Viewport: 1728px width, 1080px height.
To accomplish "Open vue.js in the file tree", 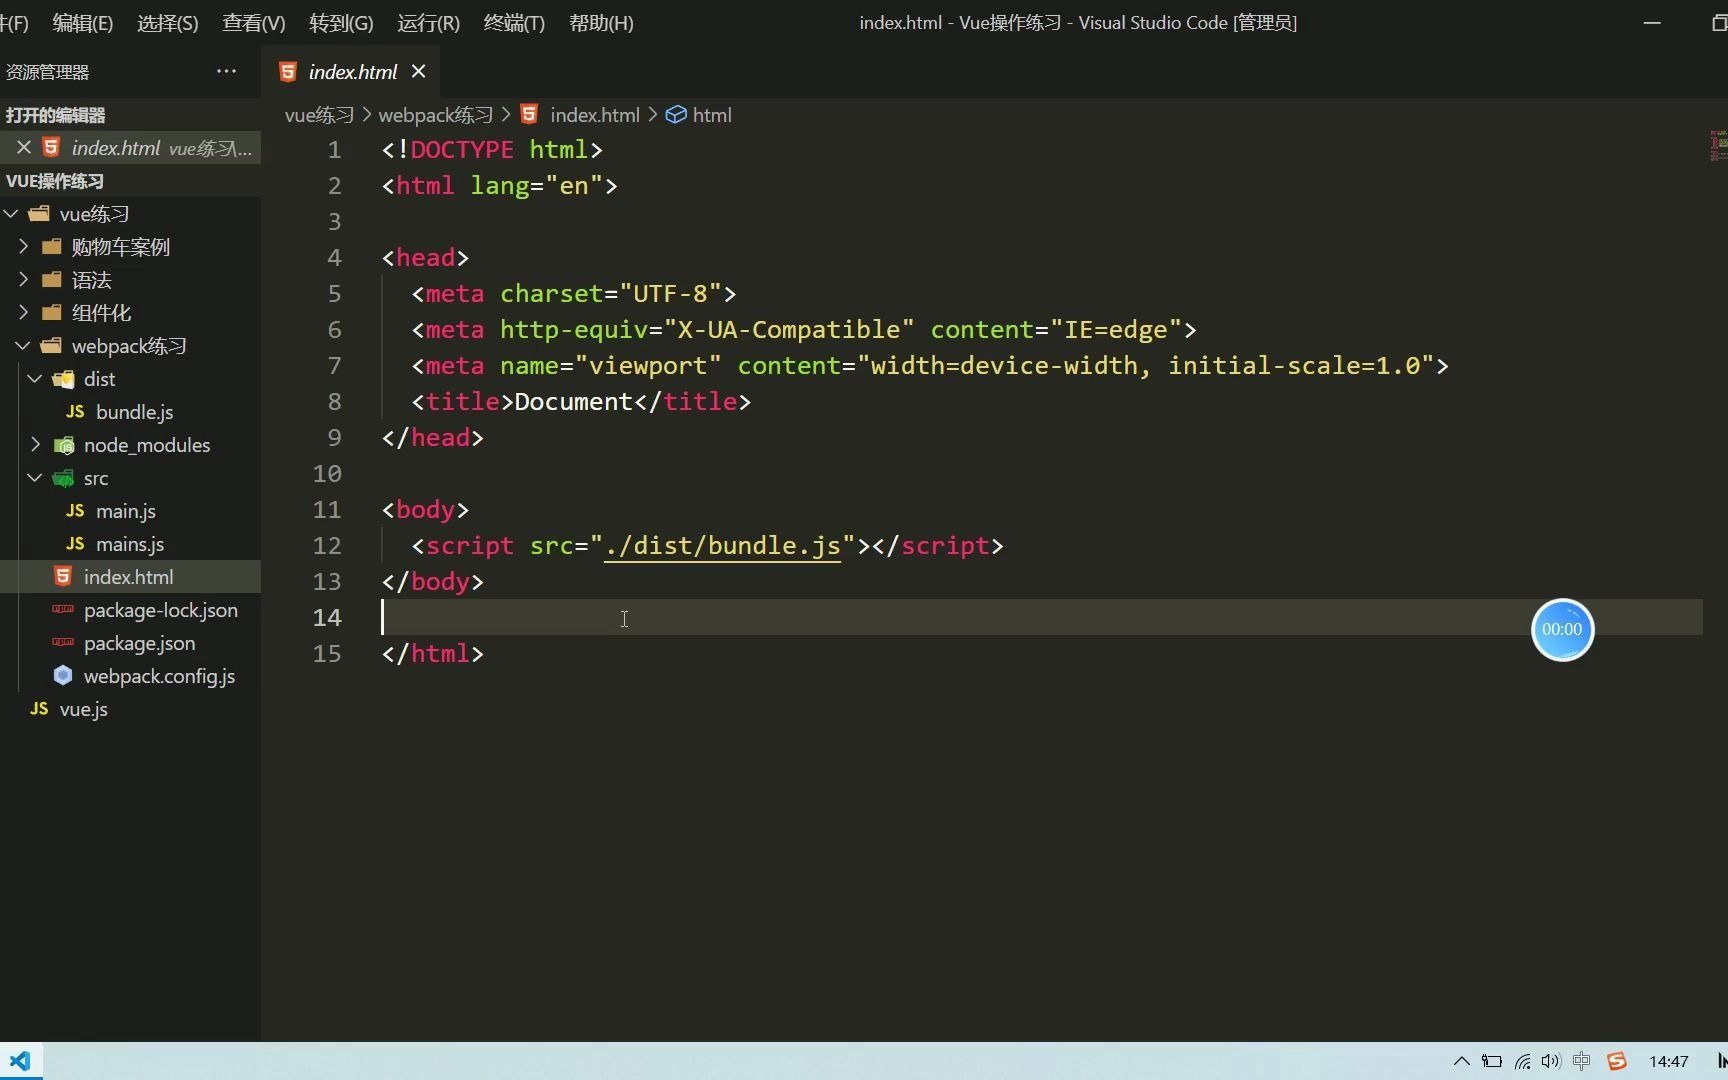I will (84, 709).
